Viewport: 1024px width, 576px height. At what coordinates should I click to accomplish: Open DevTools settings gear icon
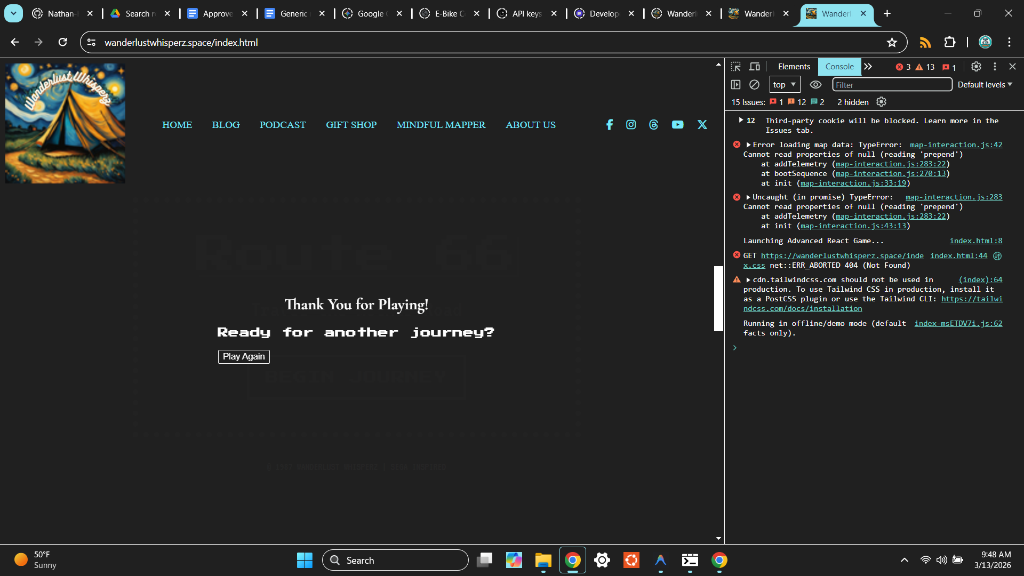[976, 67]
